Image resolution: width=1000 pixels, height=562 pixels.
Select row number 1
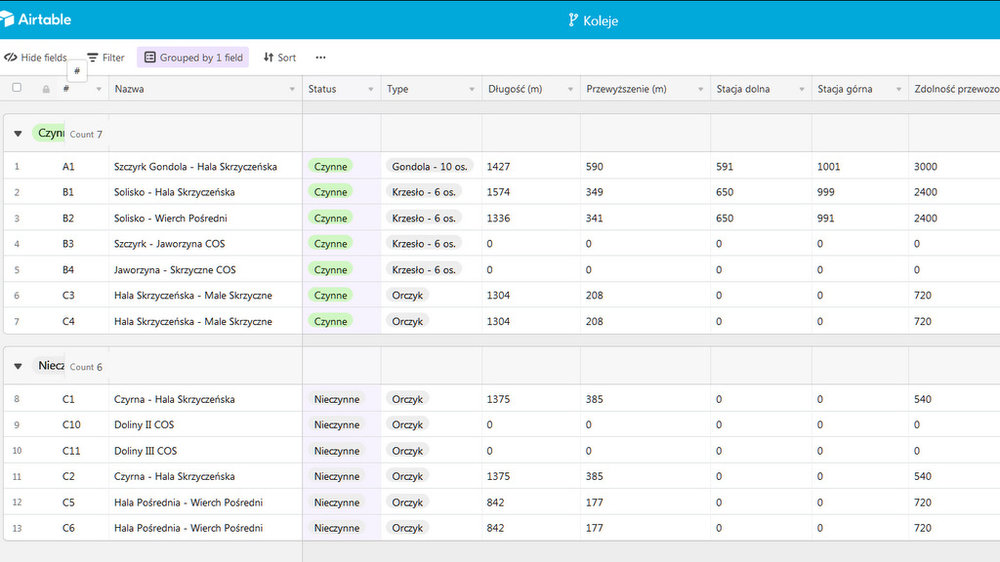click(x=17, y=166)
